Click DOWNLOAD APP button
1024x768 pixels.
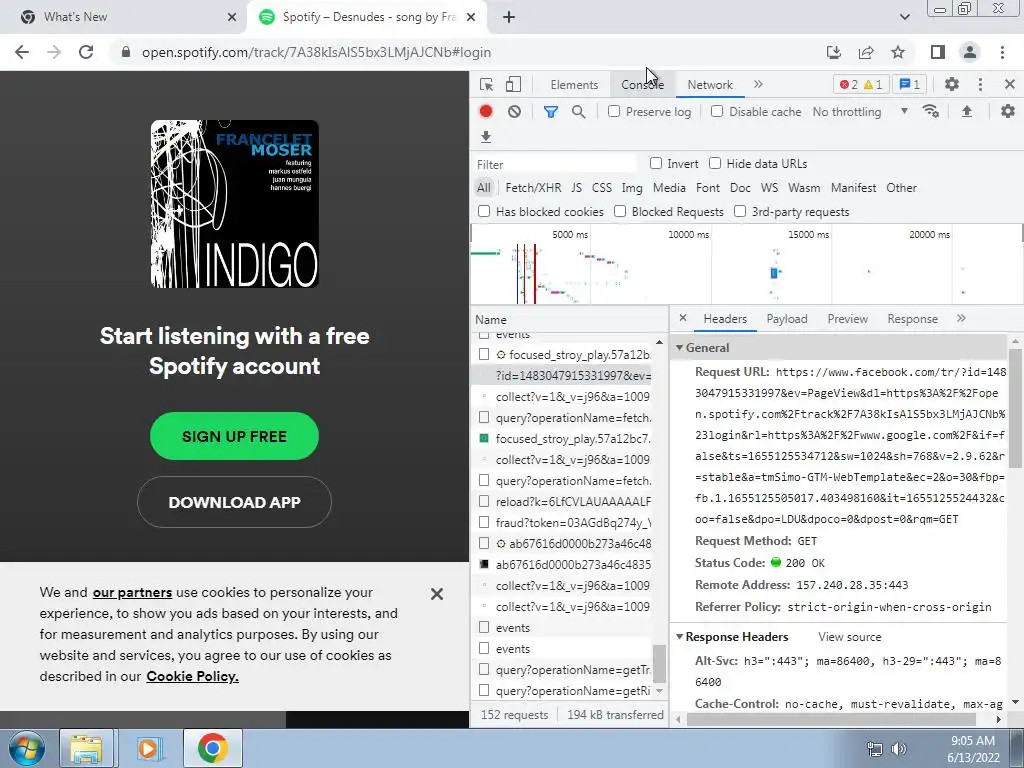[x=234, y=502]
